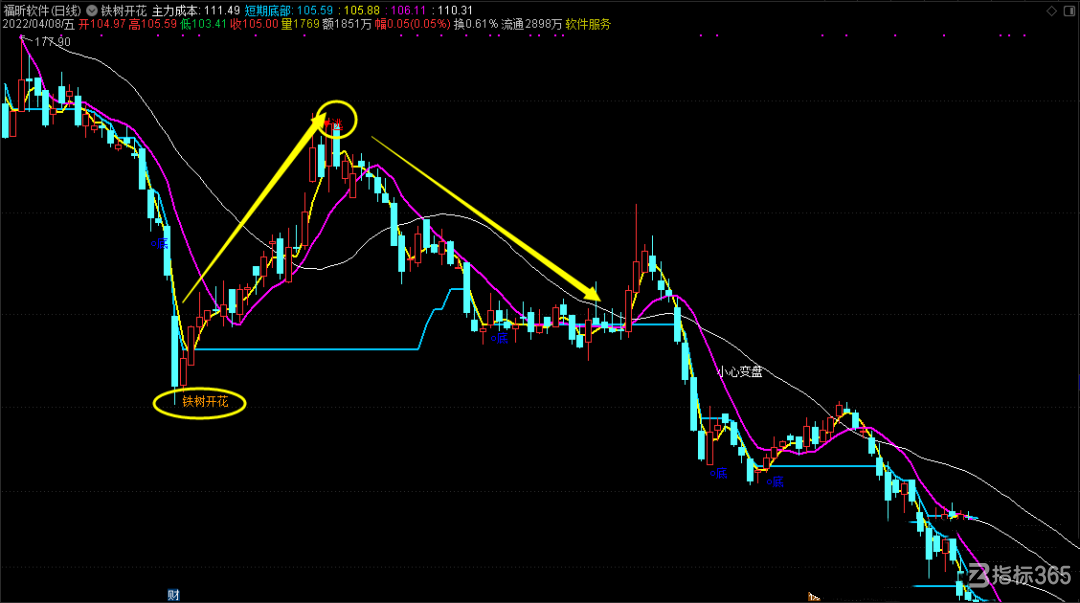Image resolution: width=1080 pixels, height=603 pixels.
Task: Click the change value 幅0.05(0.05%)
Action: (x=413, y=24)
